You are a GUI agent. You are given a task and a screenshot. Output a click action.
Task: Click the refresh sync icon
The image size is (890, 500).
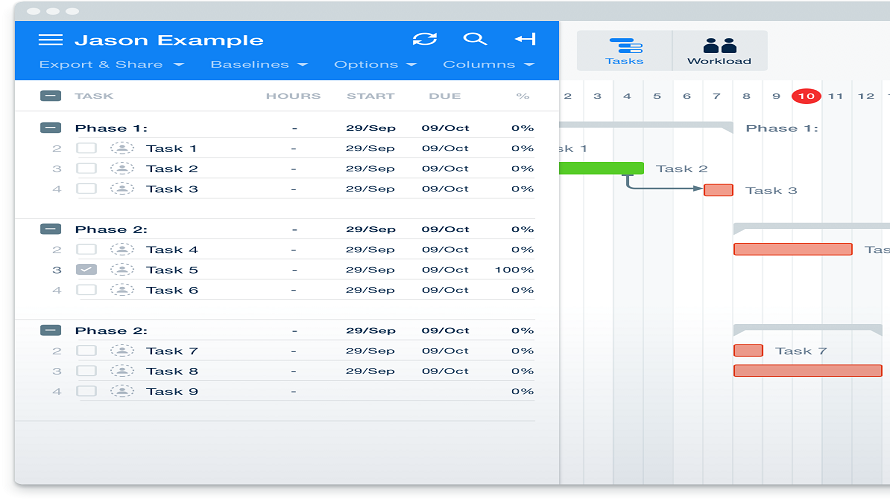point(425,39)
